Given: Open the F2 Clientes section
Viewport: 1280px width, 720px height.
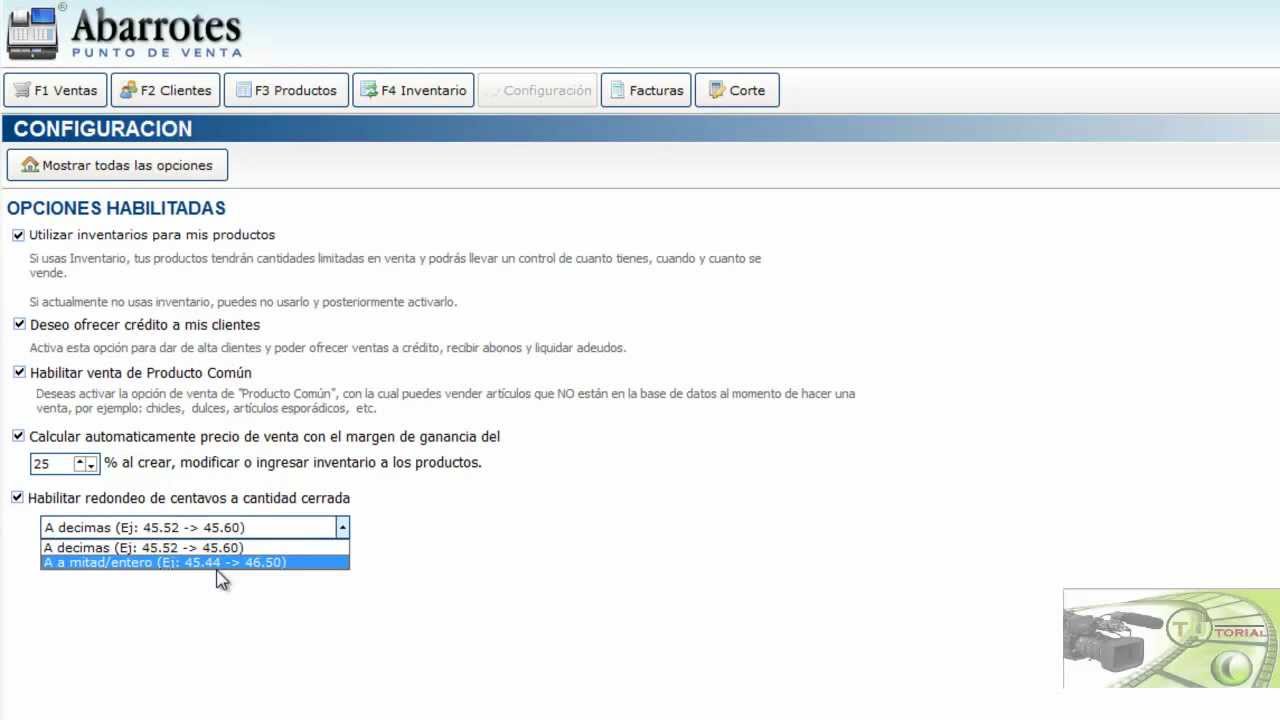Looking at the screenshot, I should tap(165, 90).
